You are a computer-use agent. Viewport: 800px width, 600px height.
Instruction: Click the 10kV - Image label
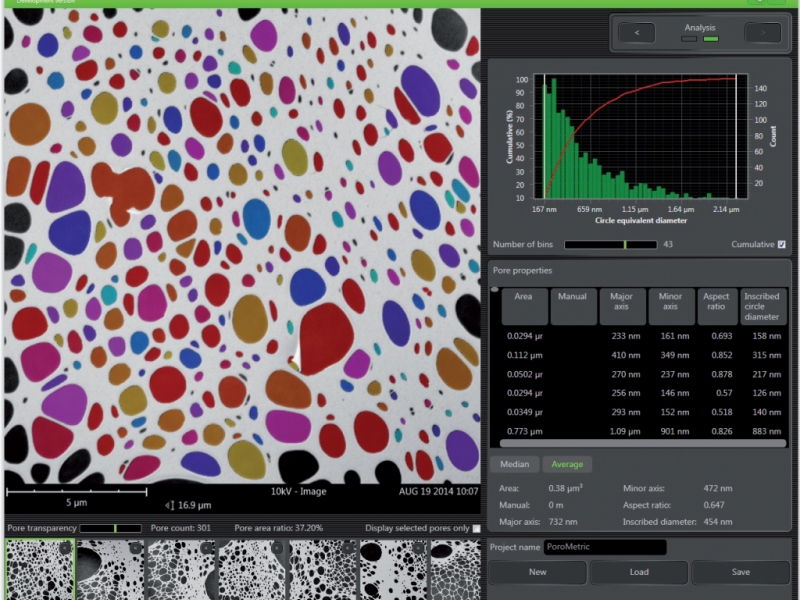pos(298,491)
